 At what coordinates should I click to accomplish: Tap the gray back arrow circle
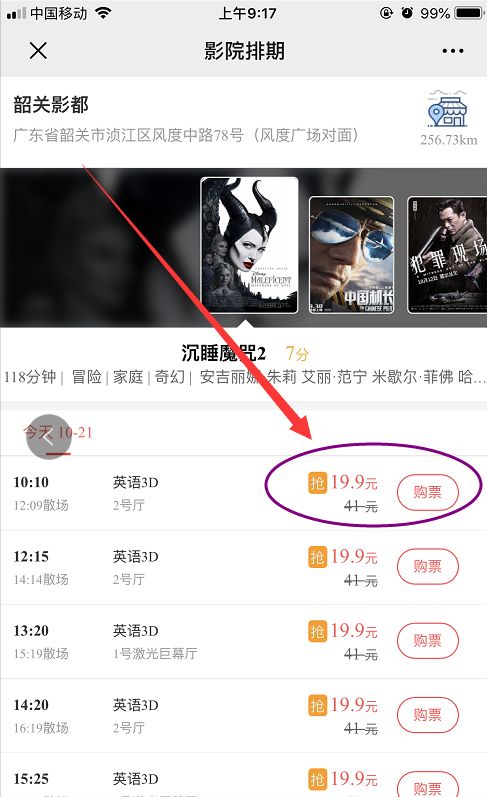(49, 437)
